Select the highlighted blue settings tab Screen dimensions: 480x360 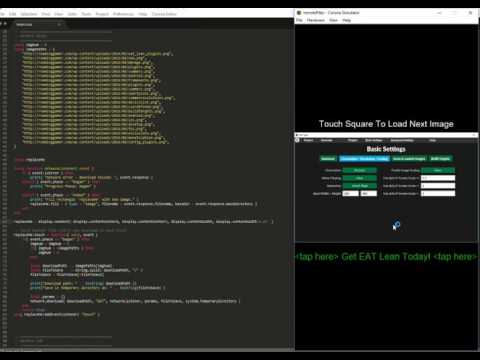point(364,159)
